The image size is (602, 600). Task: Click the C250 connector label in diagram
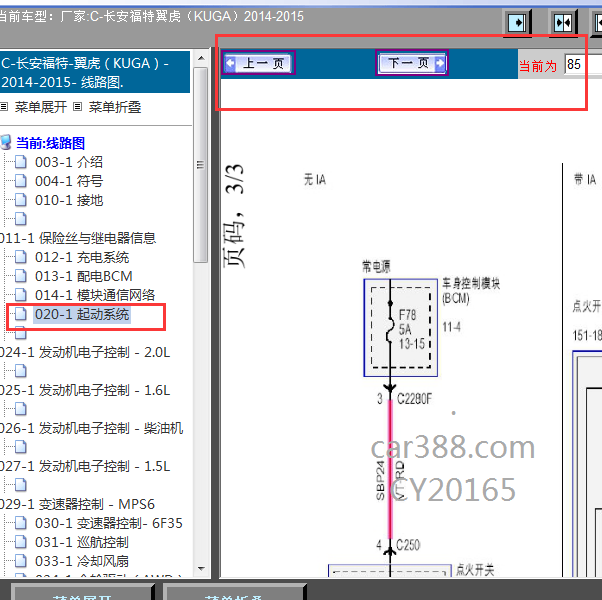tap(407, 545)
